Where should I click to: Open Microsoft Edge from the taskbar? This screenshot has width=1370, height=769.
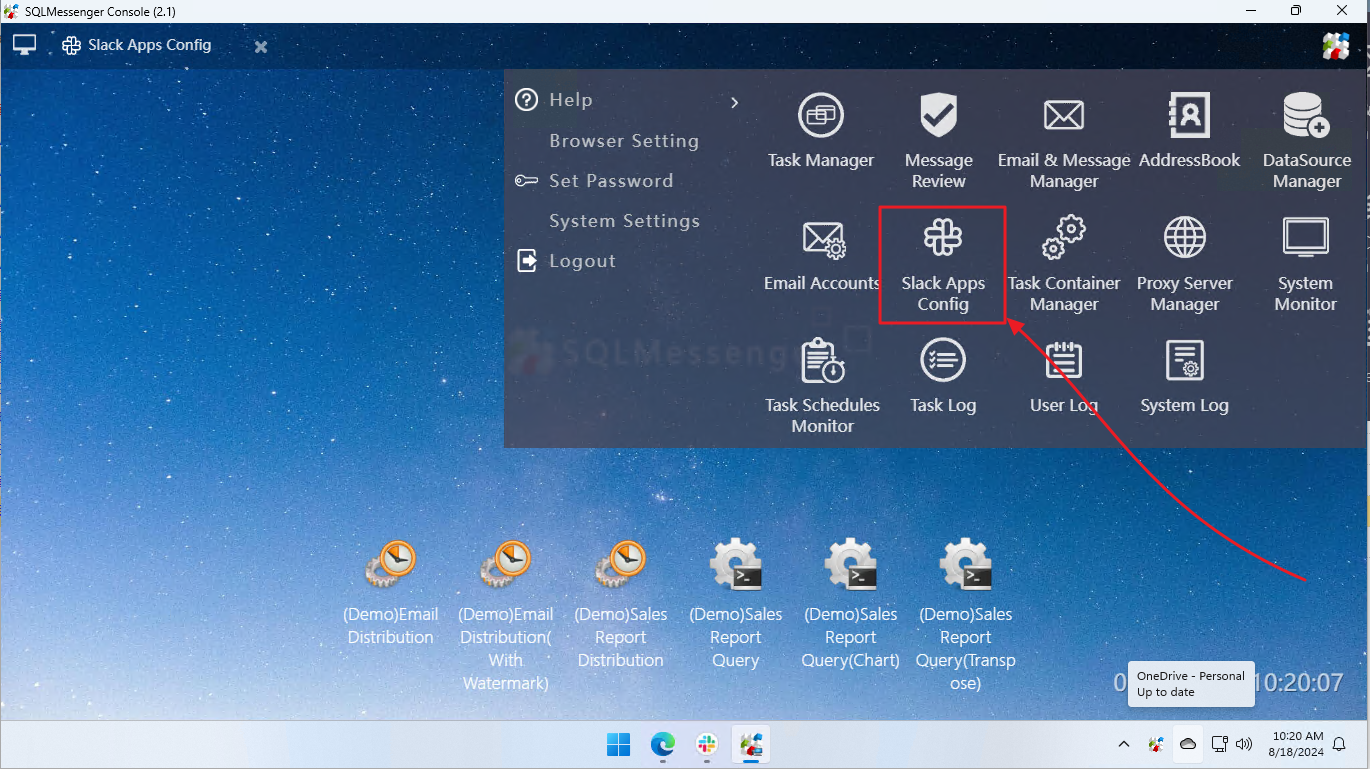point(663,745)
